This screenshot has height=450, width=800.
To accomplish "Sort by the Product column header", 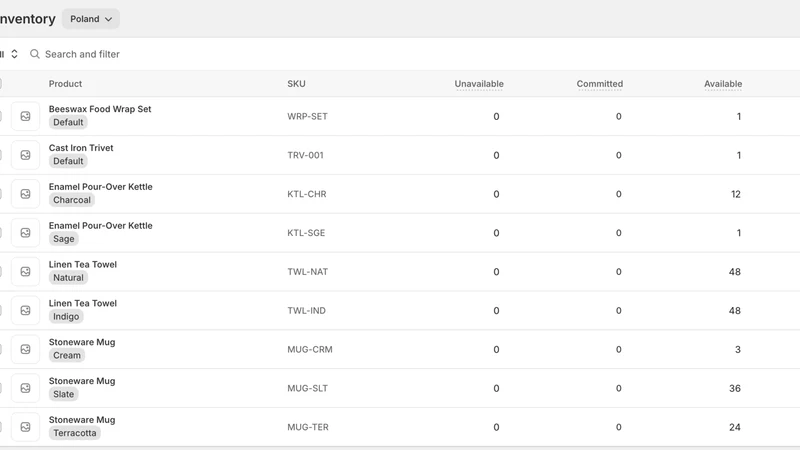I will pyautogui.click(x=65, y=84).
